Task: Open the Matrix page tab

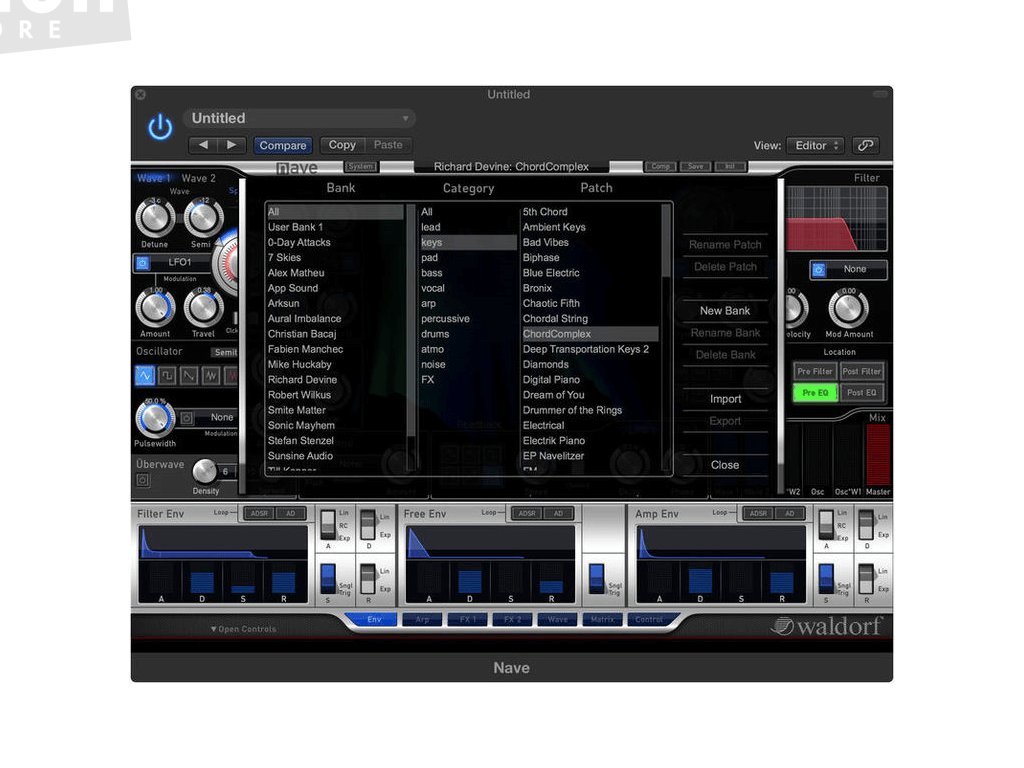Action: click(602, 619)
